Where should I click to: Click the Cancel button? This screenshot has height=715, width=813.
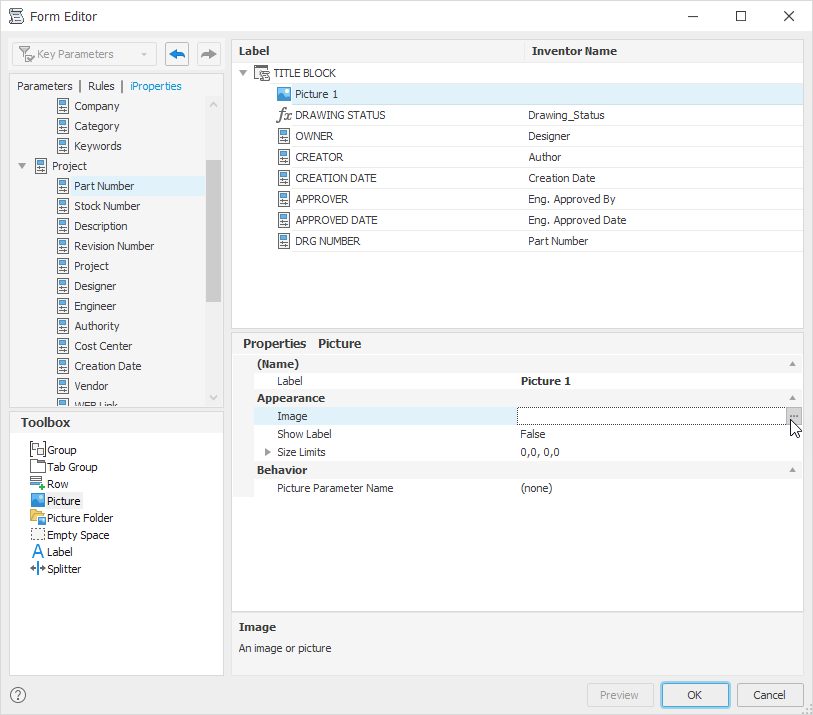pyautogui.click(x=769, y=695)
